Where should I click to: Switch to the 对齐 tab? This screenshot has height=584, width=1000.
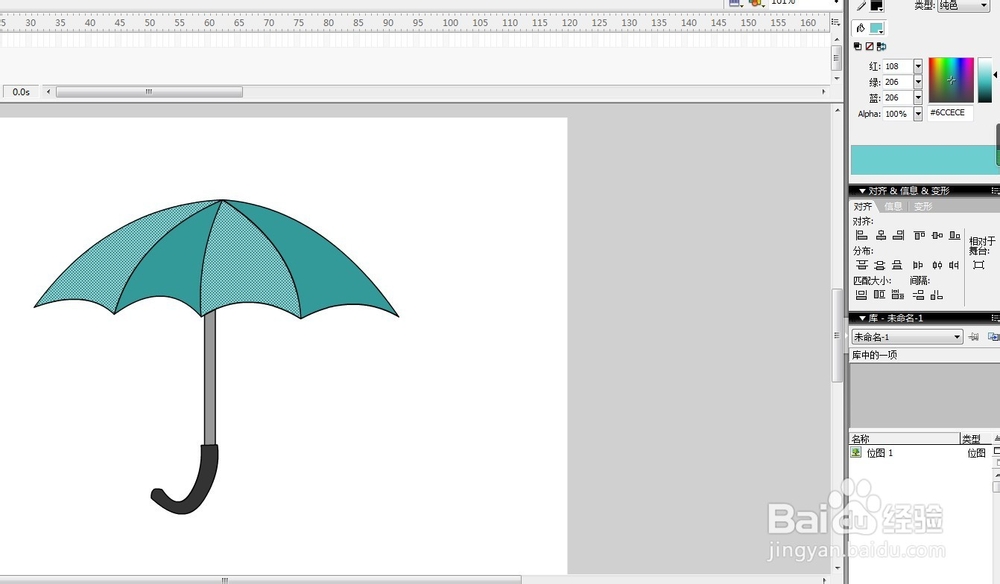[x=863, y=207]
